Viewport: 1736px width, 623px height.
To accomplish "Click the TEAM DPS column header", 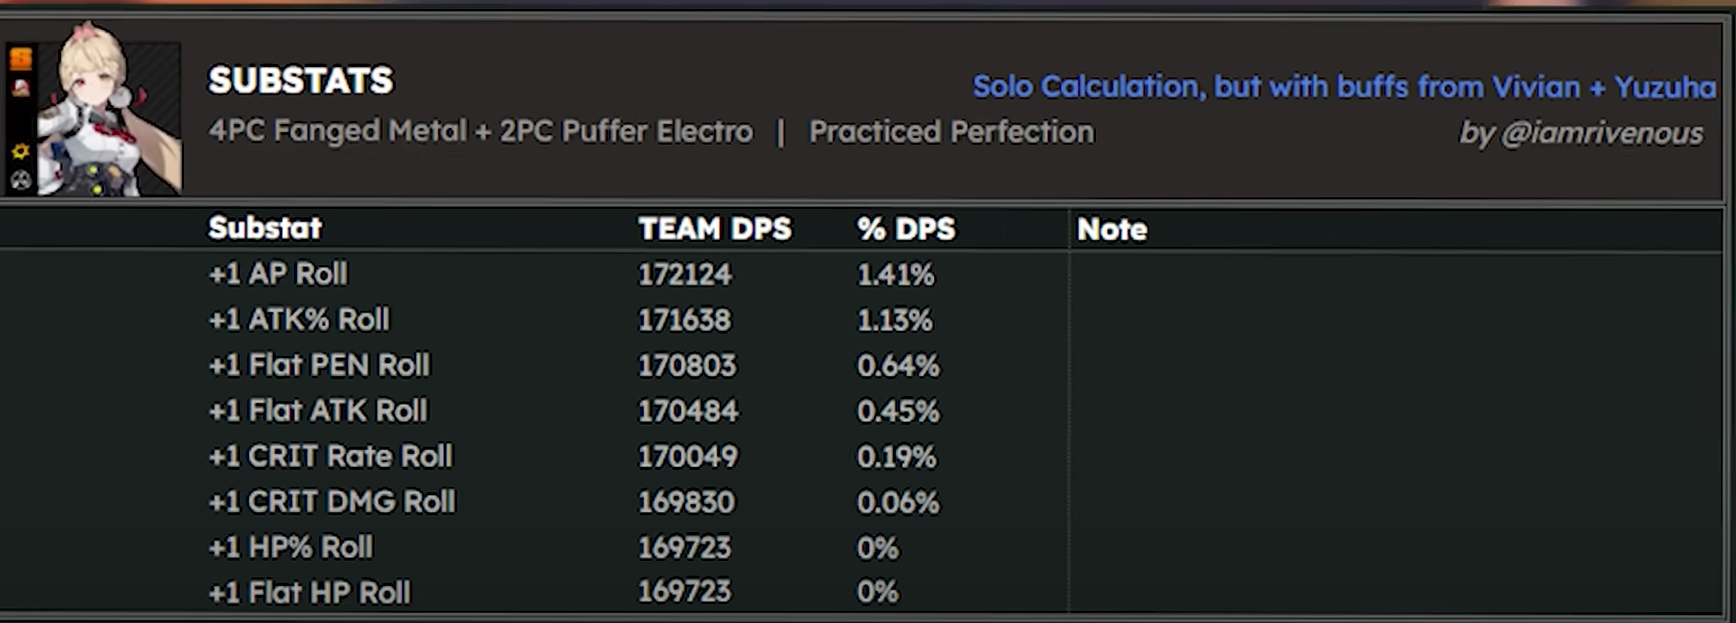I will tap(715, 229).
